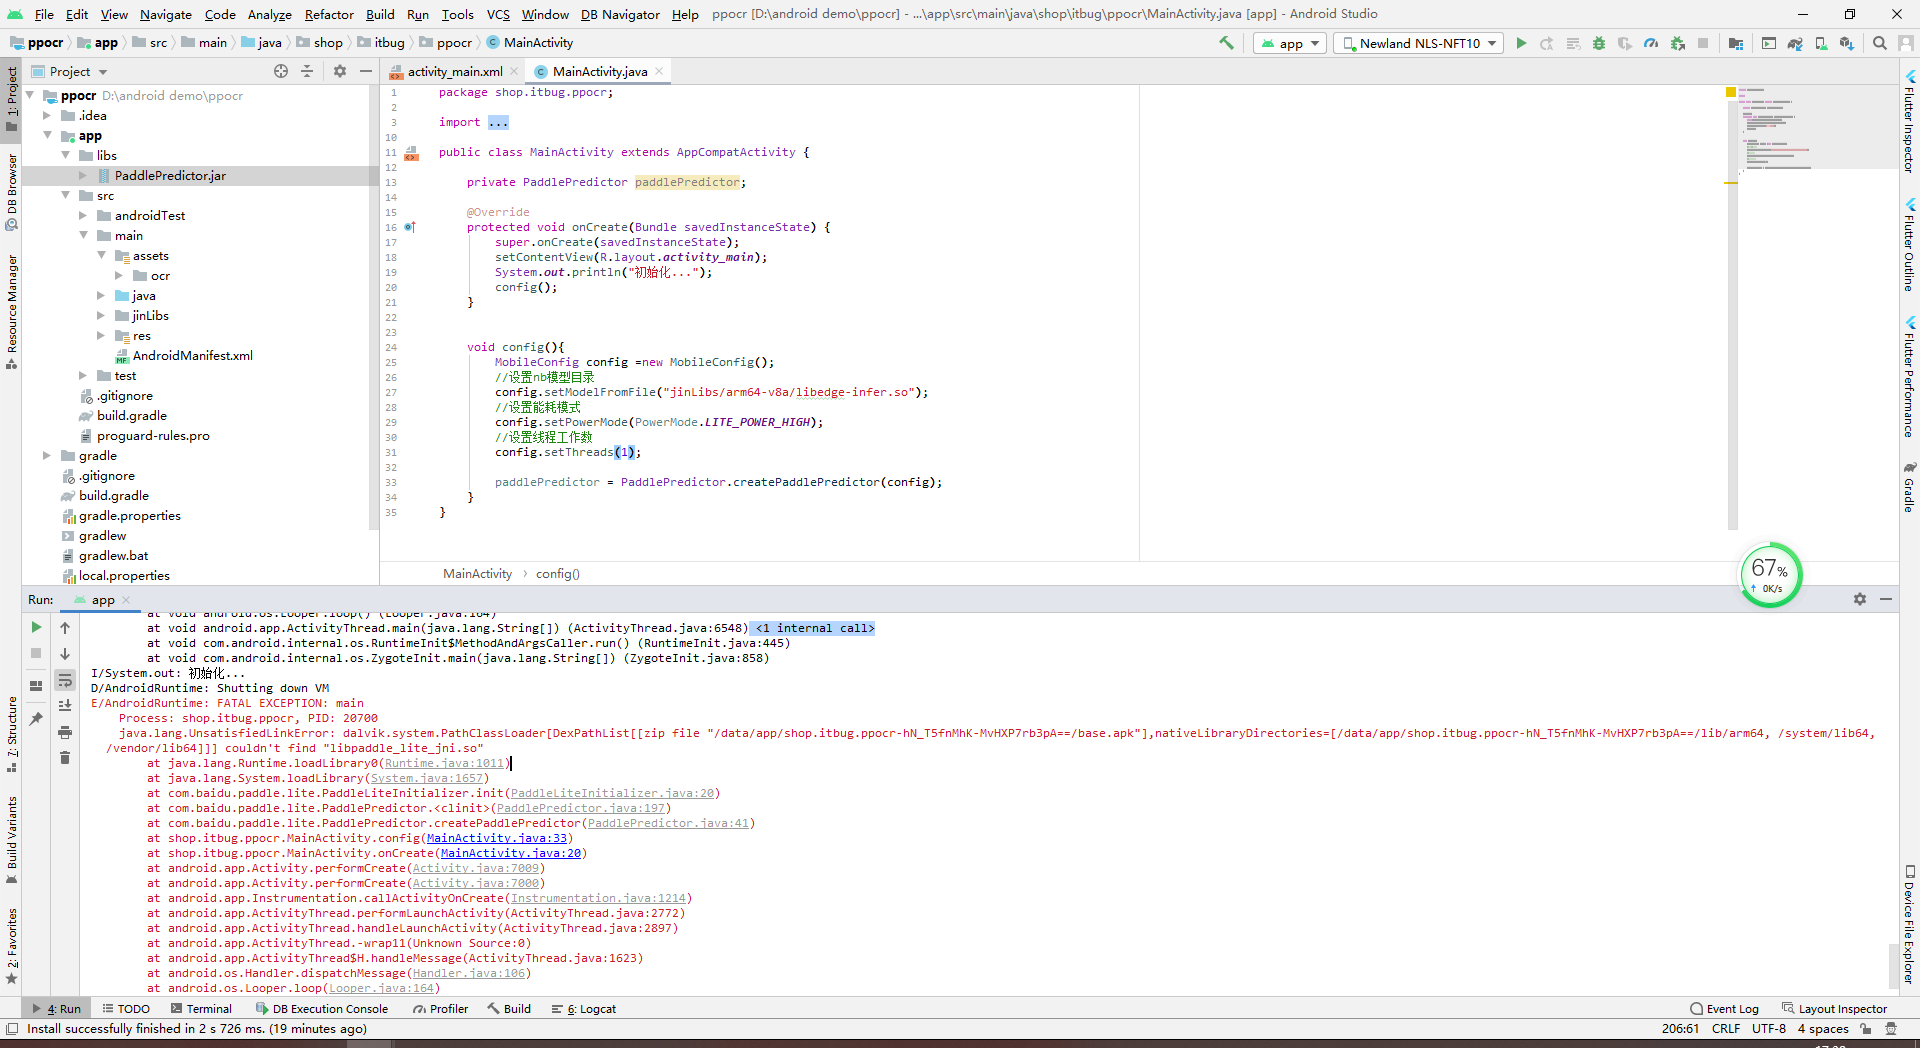This screenshot has height=1048, width=1920.
Task: Restore layout icon in Run panel
Action: pos(36,685)
